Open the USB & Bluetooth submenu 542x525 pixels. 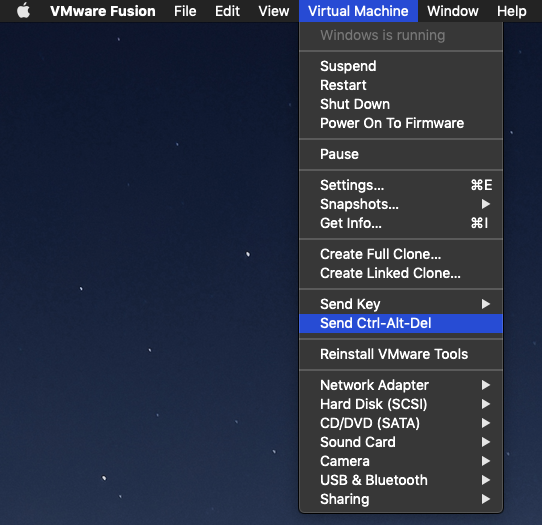401,480
